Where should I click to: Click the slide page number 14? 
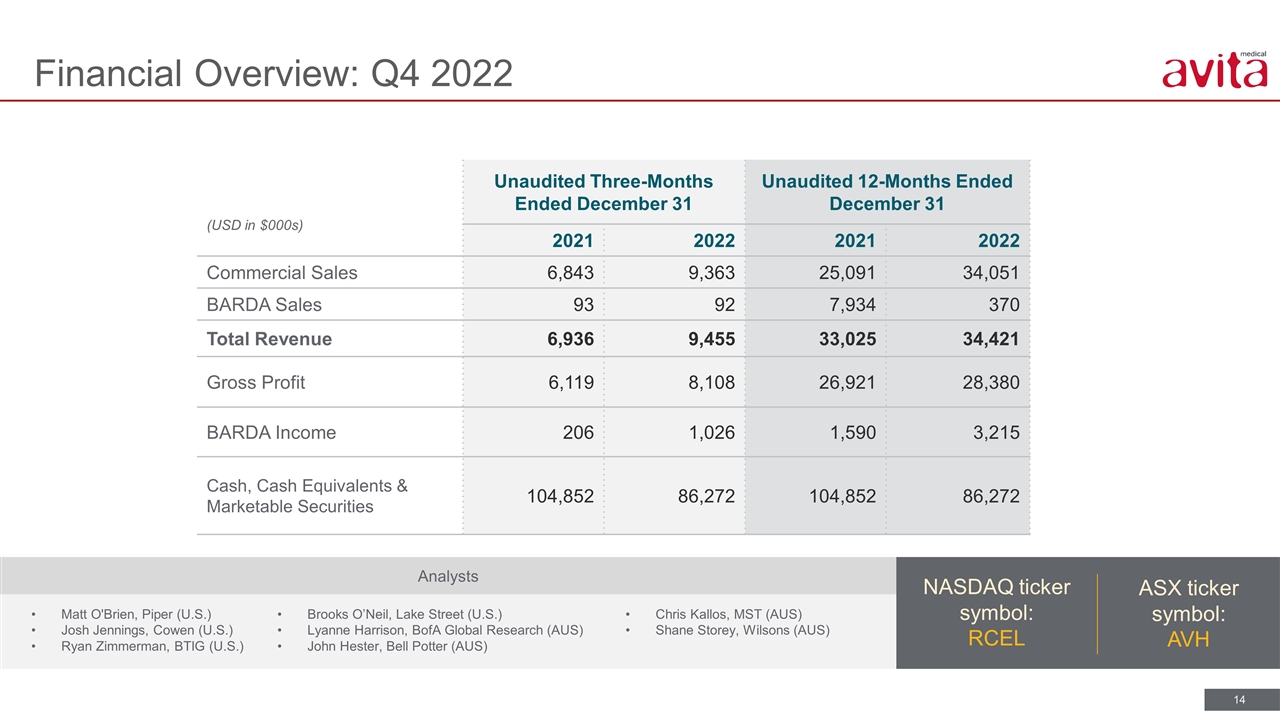click(x=1237, y=698)
